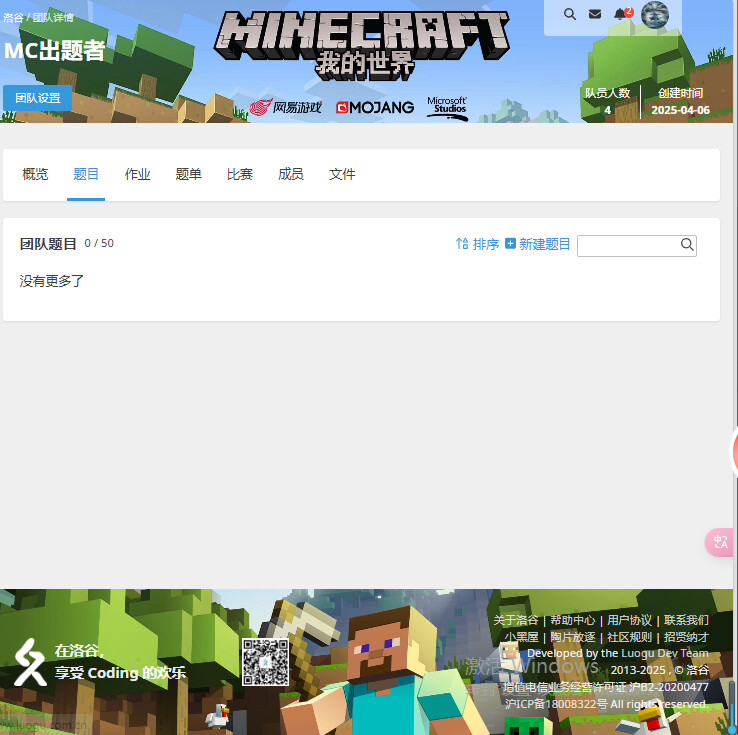Click the 队员人数 label
This screenshot has height=735, width=738.
(607, 93)
